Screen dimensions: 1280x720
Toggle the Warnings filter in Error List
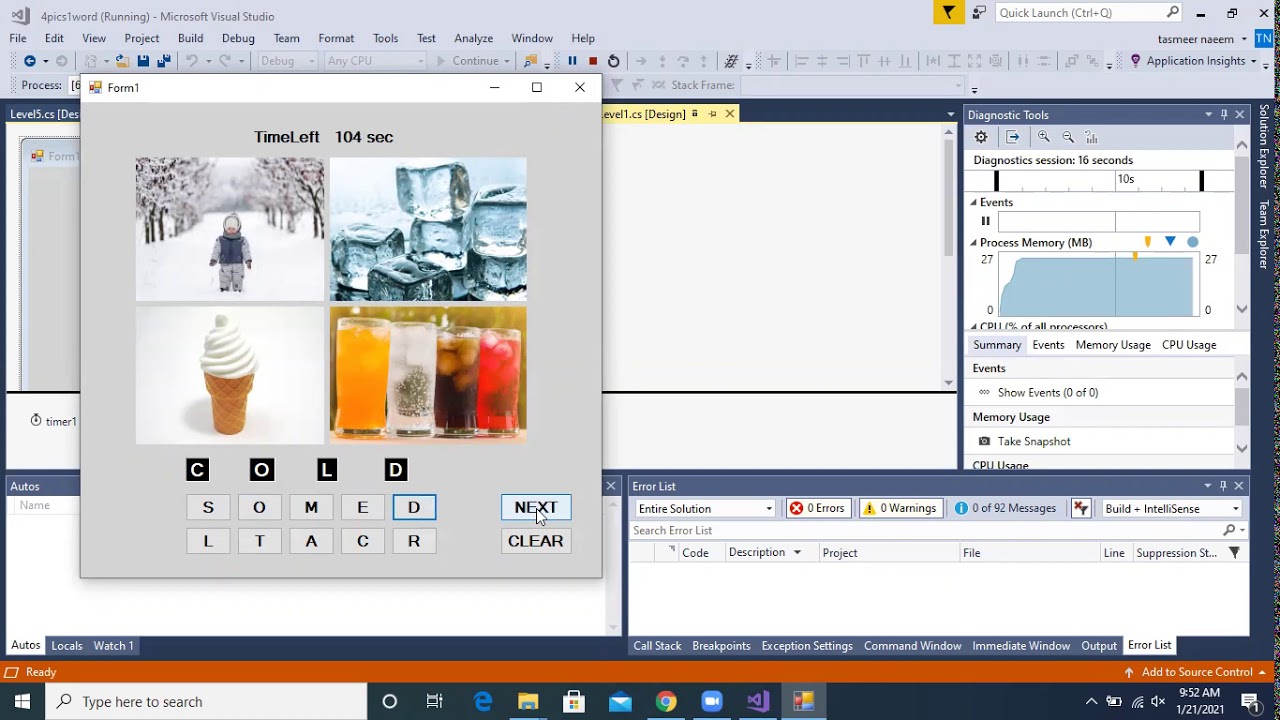899,508
